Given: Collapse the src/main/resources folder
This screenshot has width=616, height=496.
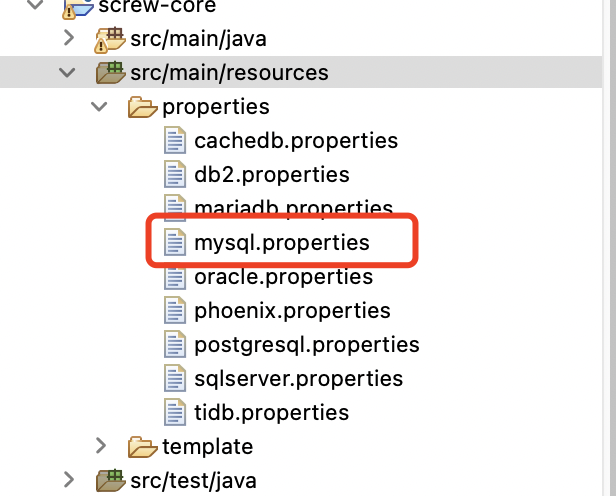Looking at the screenshot, I should coord(67,72).
